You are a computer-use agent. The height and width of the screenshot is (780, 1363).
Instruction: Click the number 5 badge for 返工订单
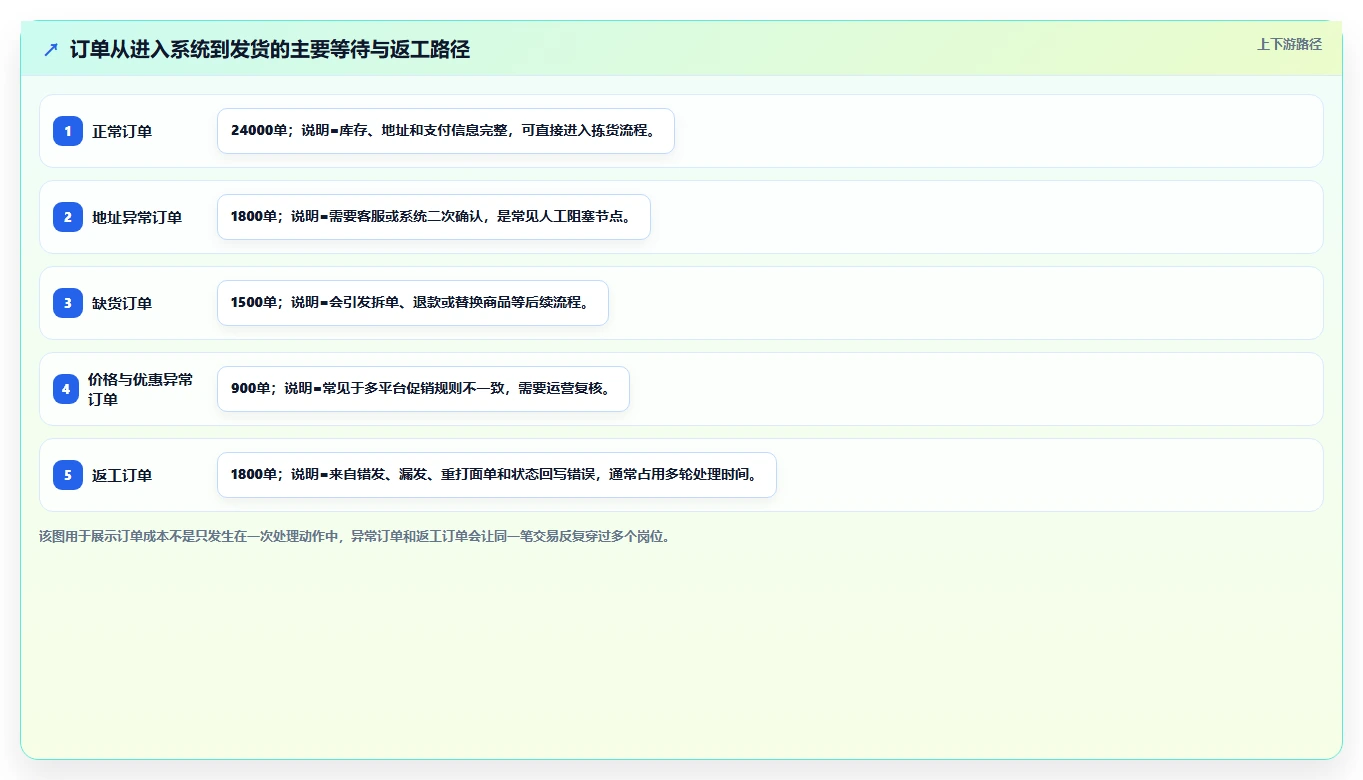click(x=68, y=475)
